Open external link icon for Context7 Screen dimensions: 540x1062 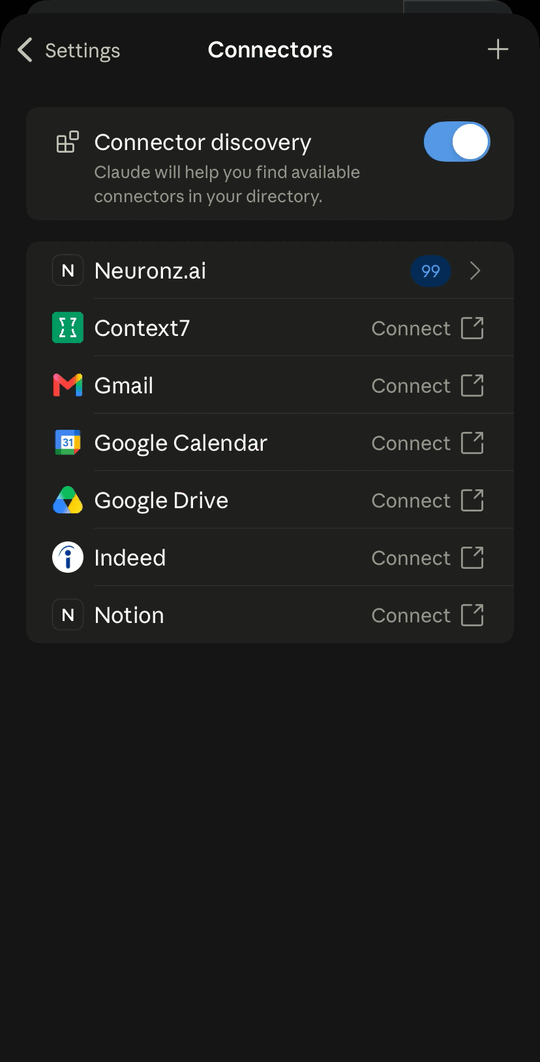473,328
